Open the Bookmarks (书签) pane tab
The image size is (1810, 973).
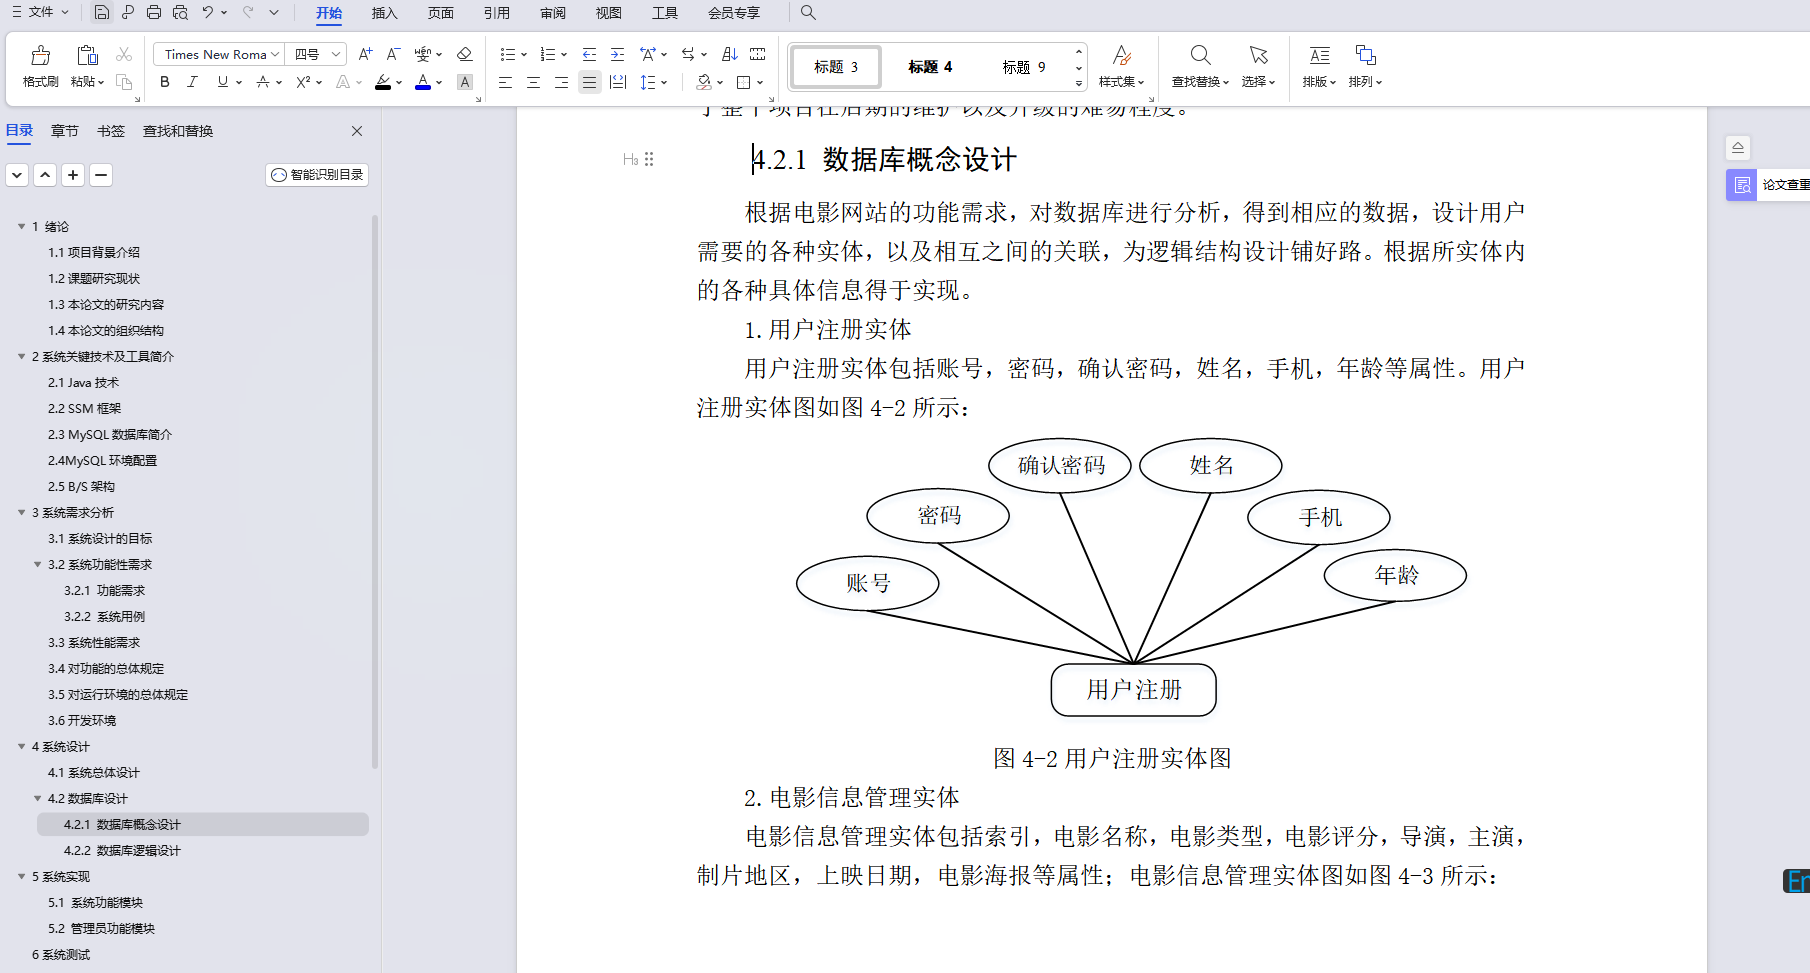click(111, 131)
